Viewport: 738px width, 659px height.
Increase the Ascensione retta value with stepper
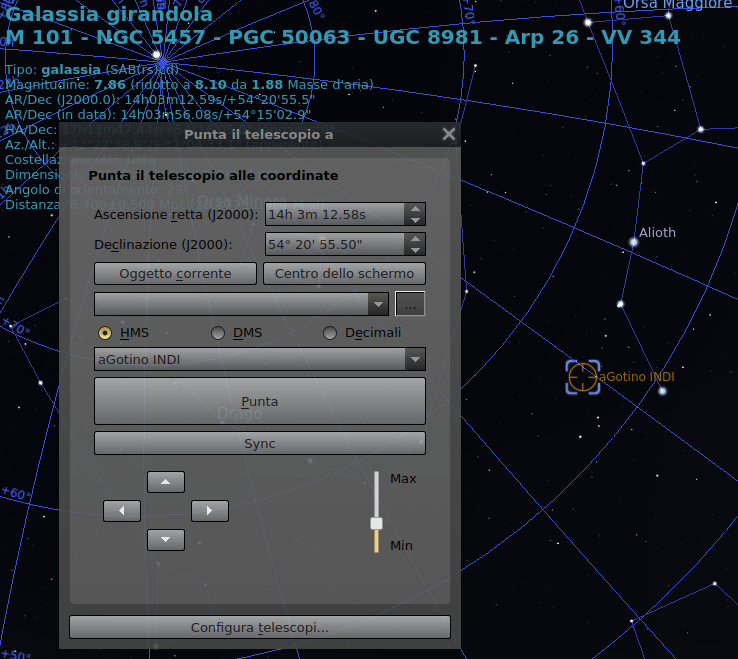[415, 209]
